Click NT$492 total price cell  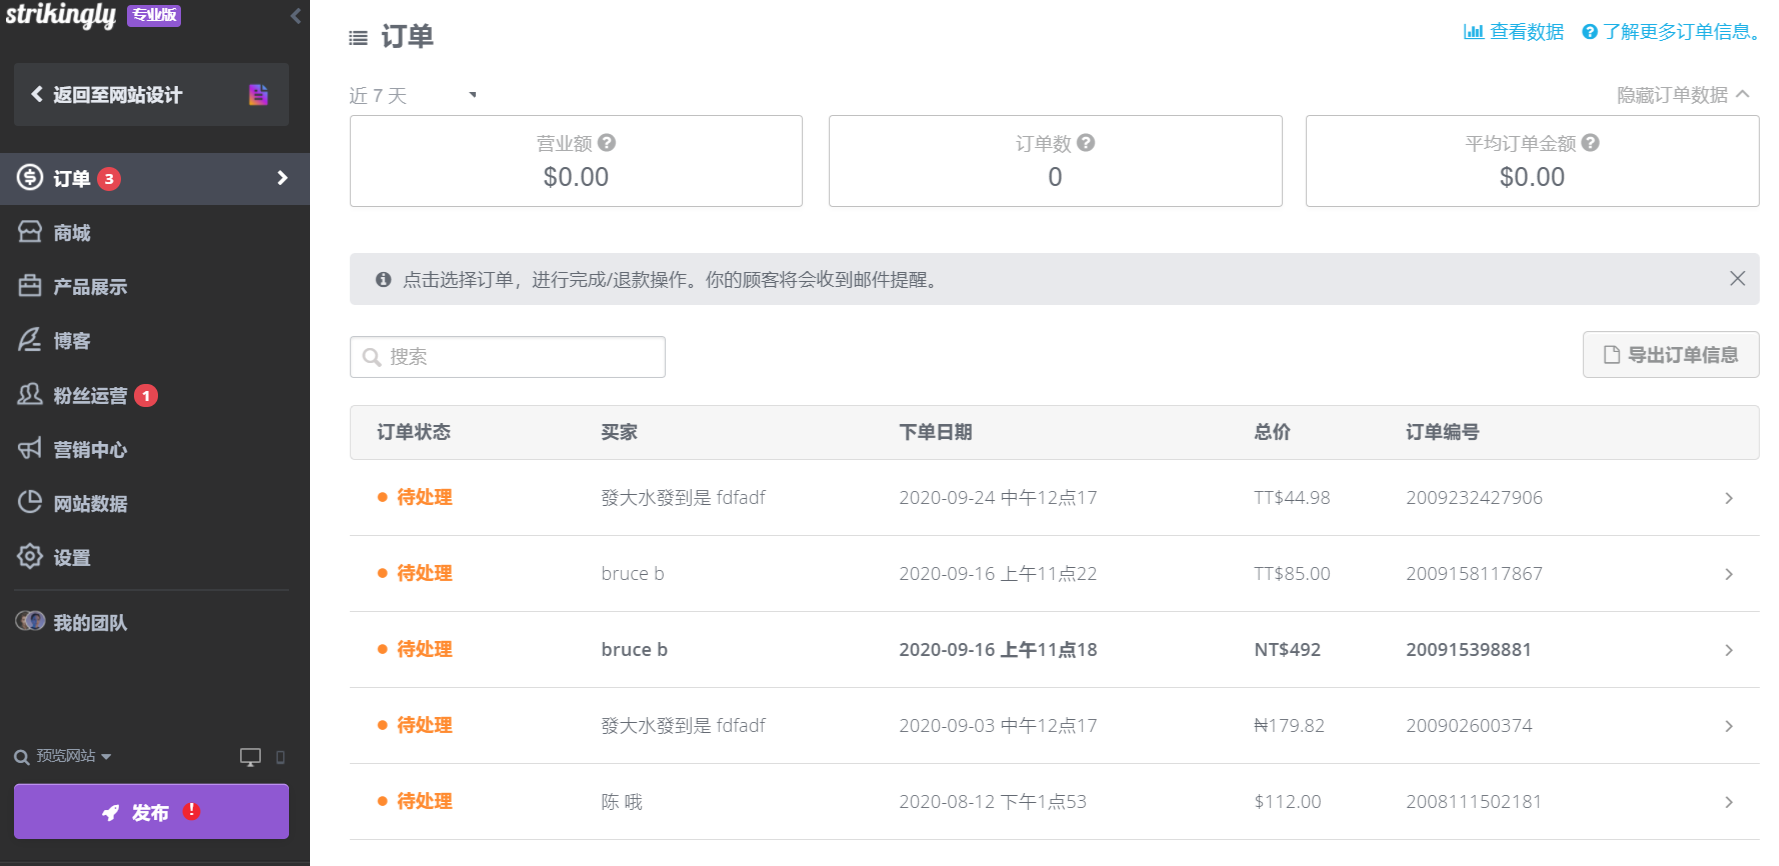[1287, 649]
